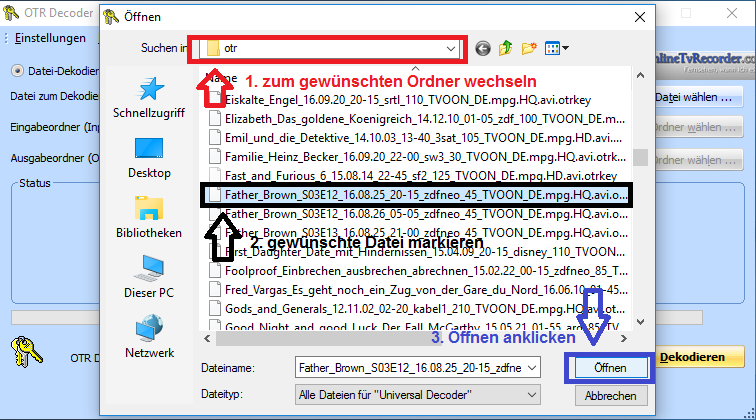Click the Schnellzugriff star icon

pos(149,90)
